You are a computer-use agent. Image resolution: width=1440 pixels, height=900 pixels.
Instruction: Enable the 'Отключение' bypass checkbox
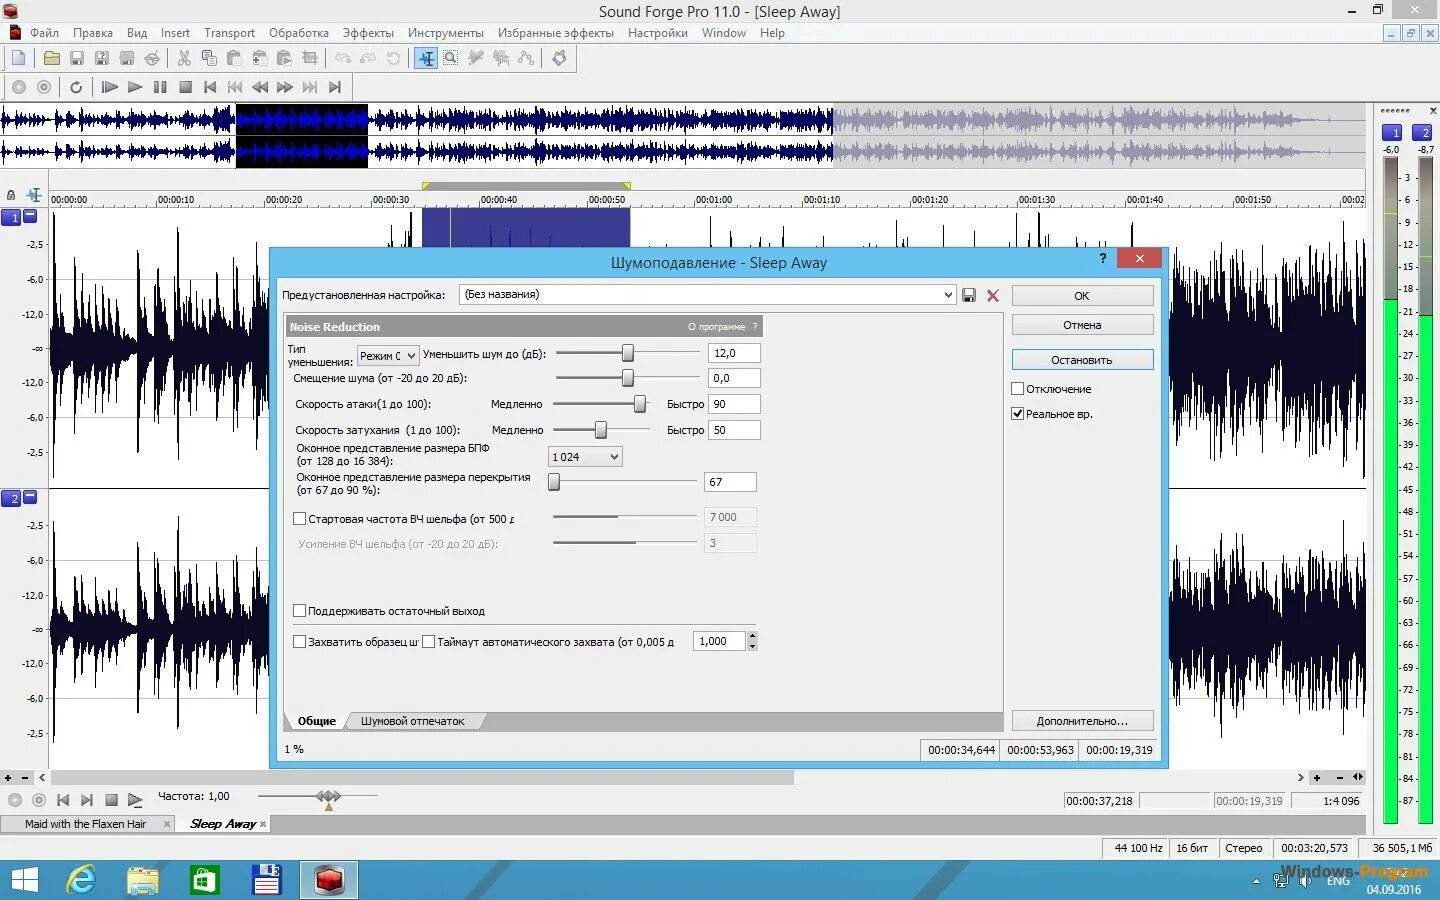point(1018,389)
